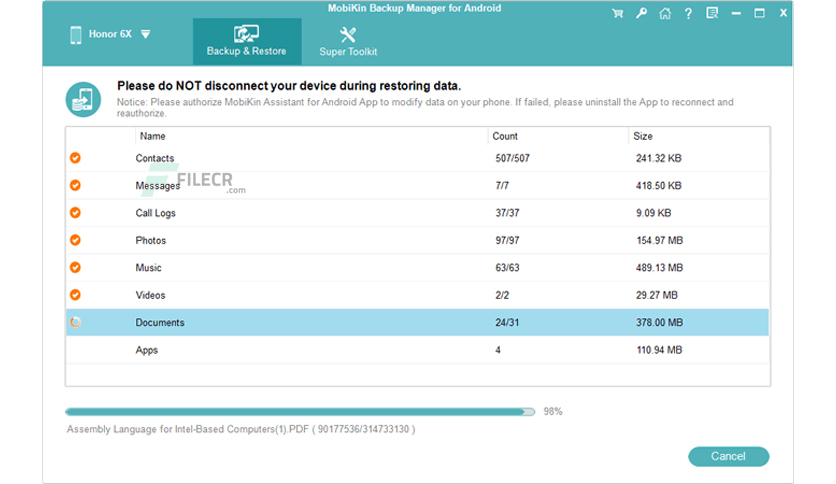Switch to the Backup & Restore tab
The image size is (836, 484).
click(x=247, y=42)
